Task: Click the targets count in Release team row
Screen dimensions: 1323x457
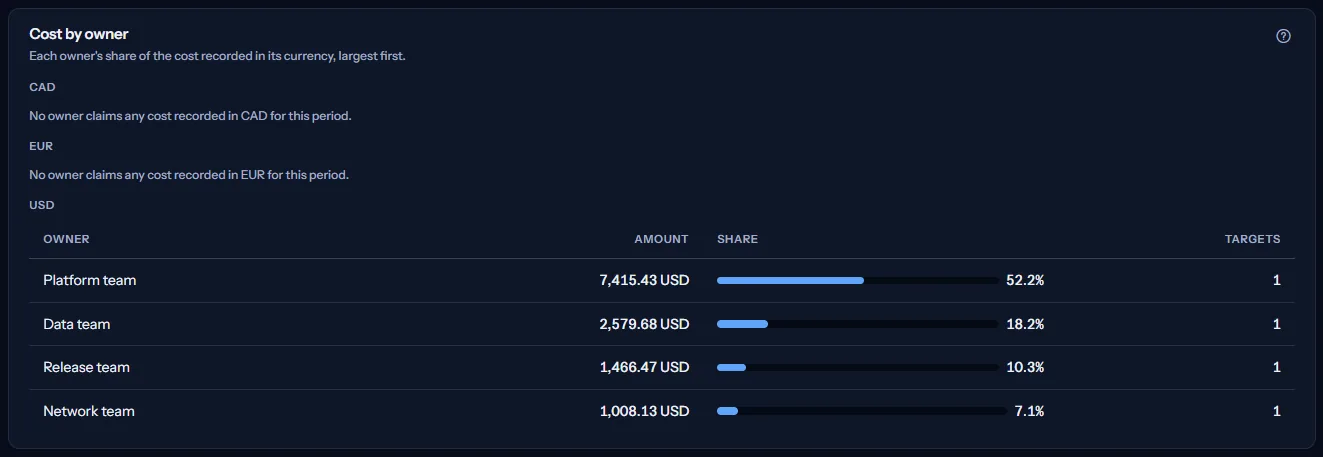Action: [x=1277, y=367]
